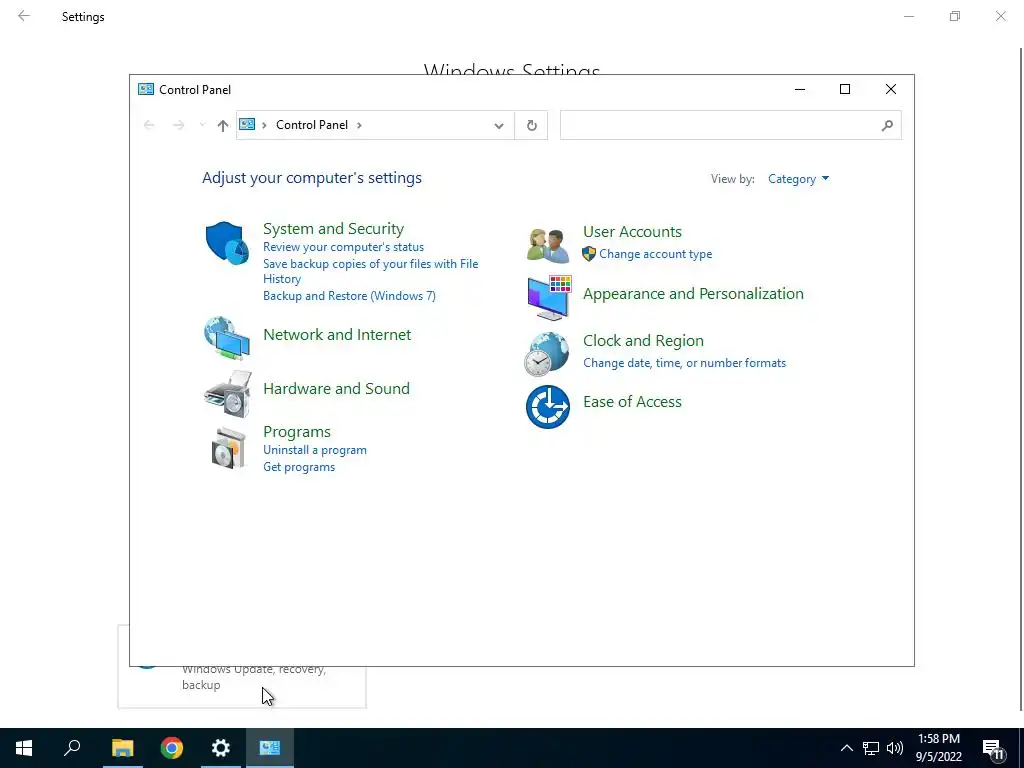Open notification center icon

[x=993, y=748]
